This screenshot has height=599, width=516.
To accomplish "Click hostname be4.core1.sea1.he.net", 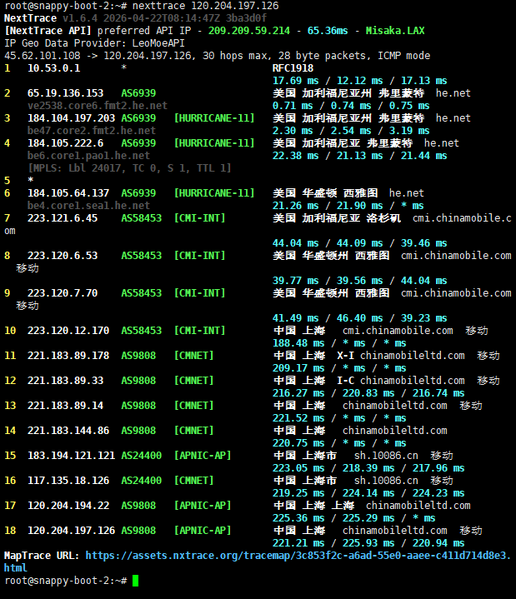I will [89, 206].
